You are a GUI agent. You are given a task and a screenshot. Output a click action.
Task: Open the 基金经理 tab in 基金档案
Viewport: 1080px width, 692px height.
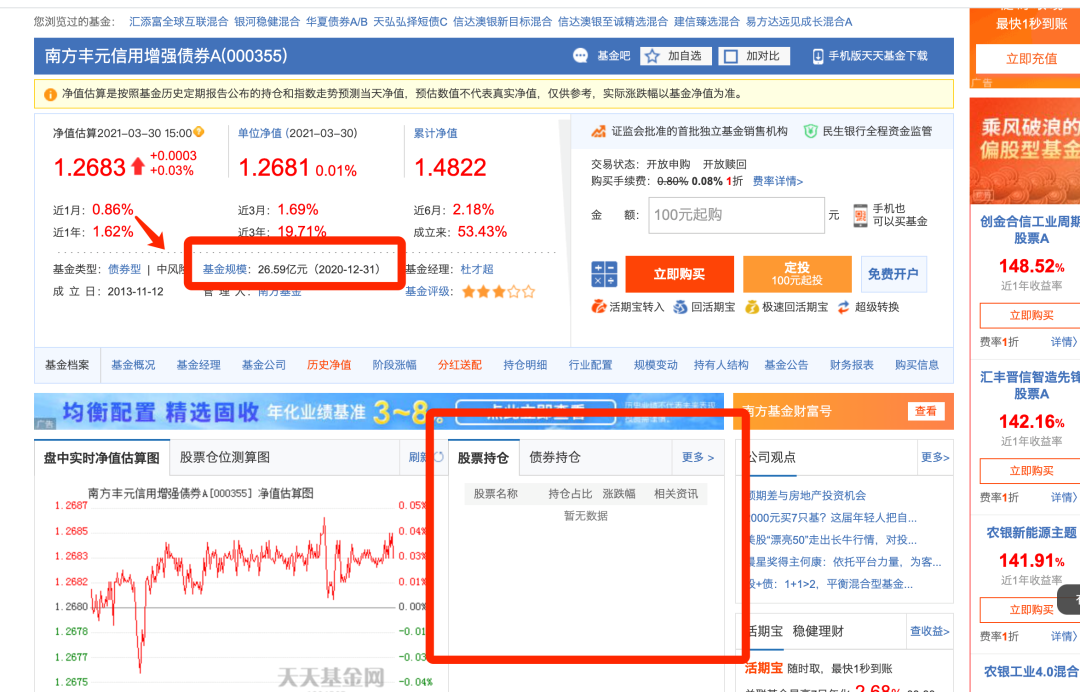click(x=198, y=365)
